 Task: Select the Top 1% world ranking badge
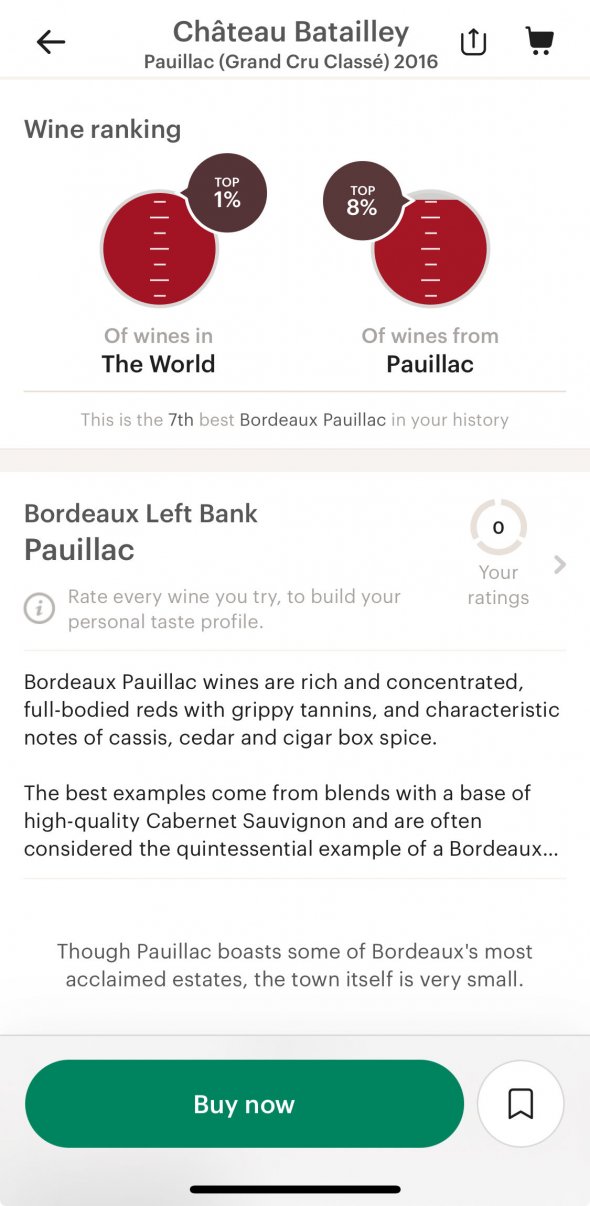coord(228,191)
